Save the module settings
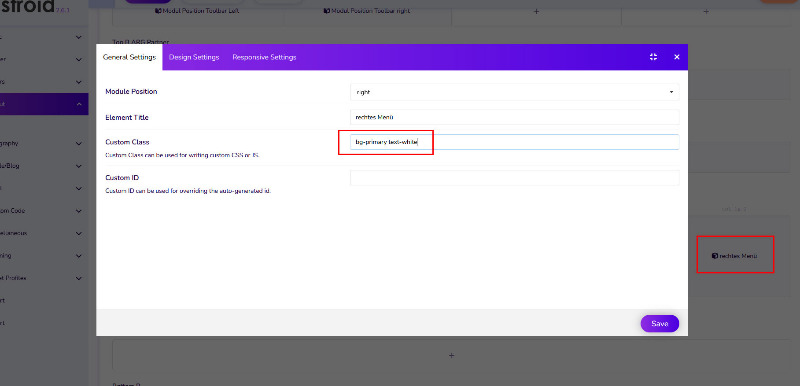Image resolution: width=800 pixels, height=386 pixels. [x=660, y=324]
